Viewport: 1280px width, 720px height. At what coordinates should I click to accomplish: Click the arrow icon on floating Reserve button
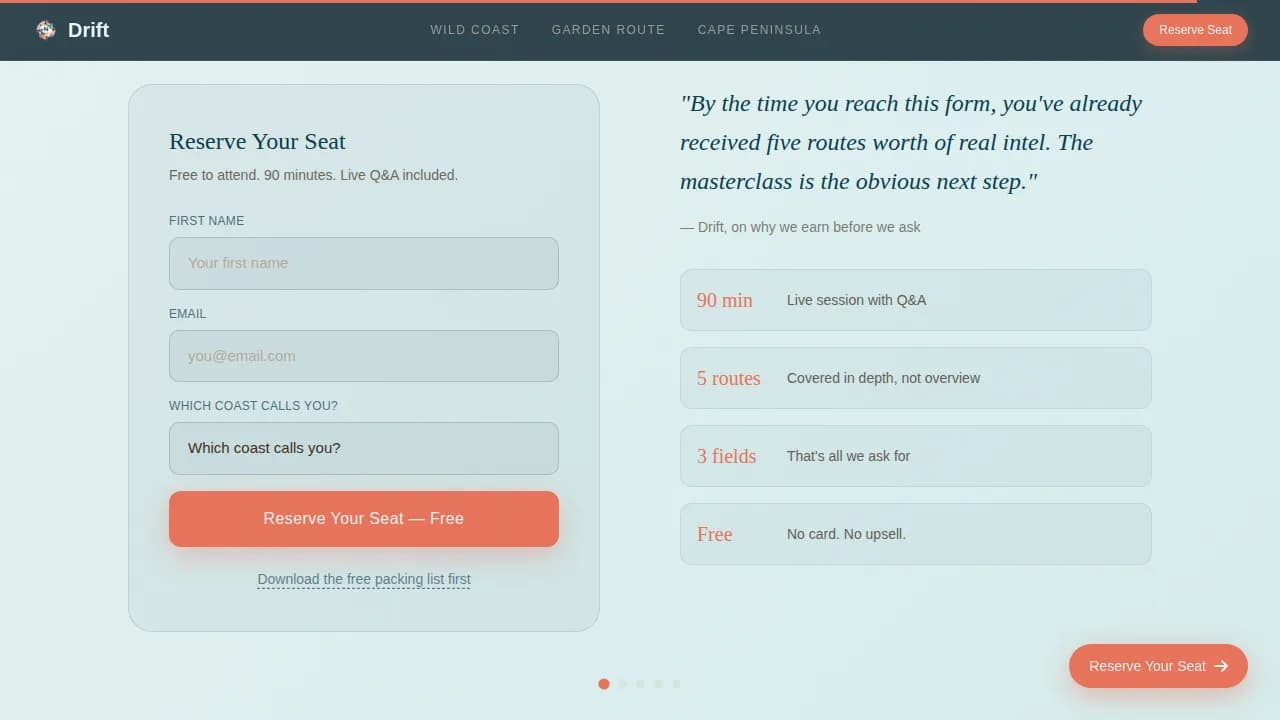pos(1221,666)
